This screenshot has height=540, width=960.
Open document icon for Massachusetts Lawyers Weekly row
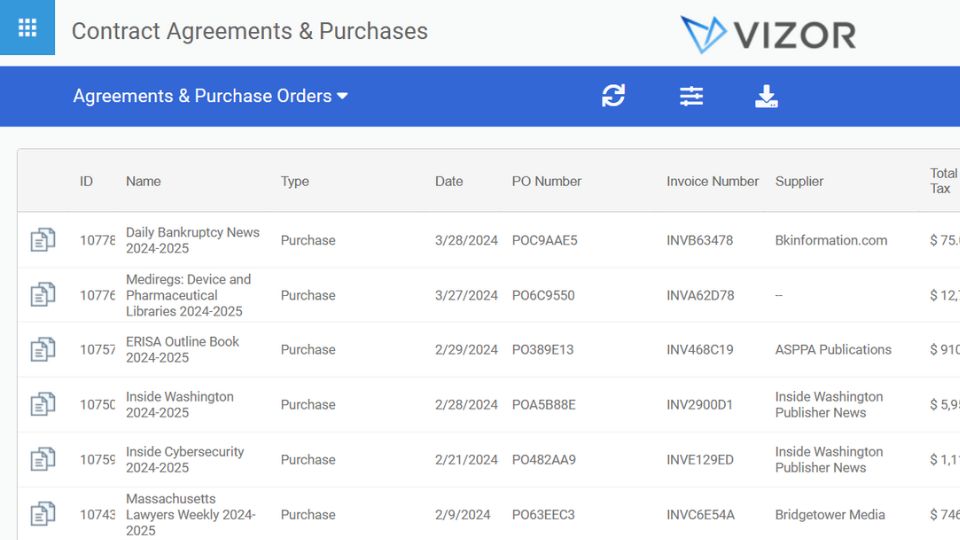point(43,514)
